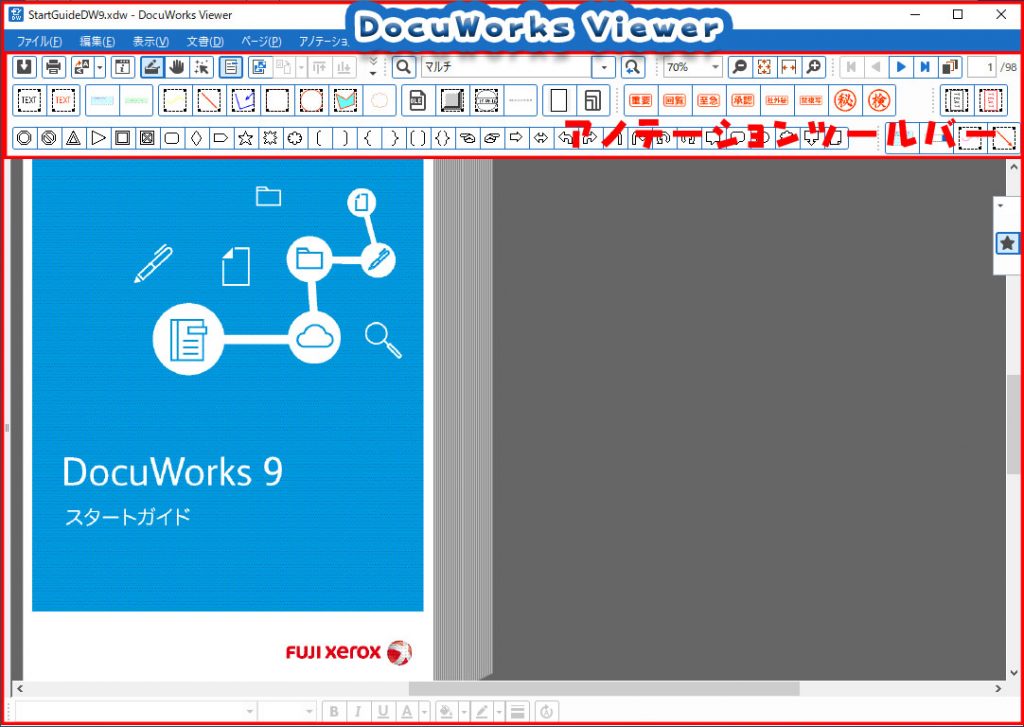The width and height of the screenshot is (1024, 727).
Task: Toggle bold text formatting
Action: [x=334, y=710]
